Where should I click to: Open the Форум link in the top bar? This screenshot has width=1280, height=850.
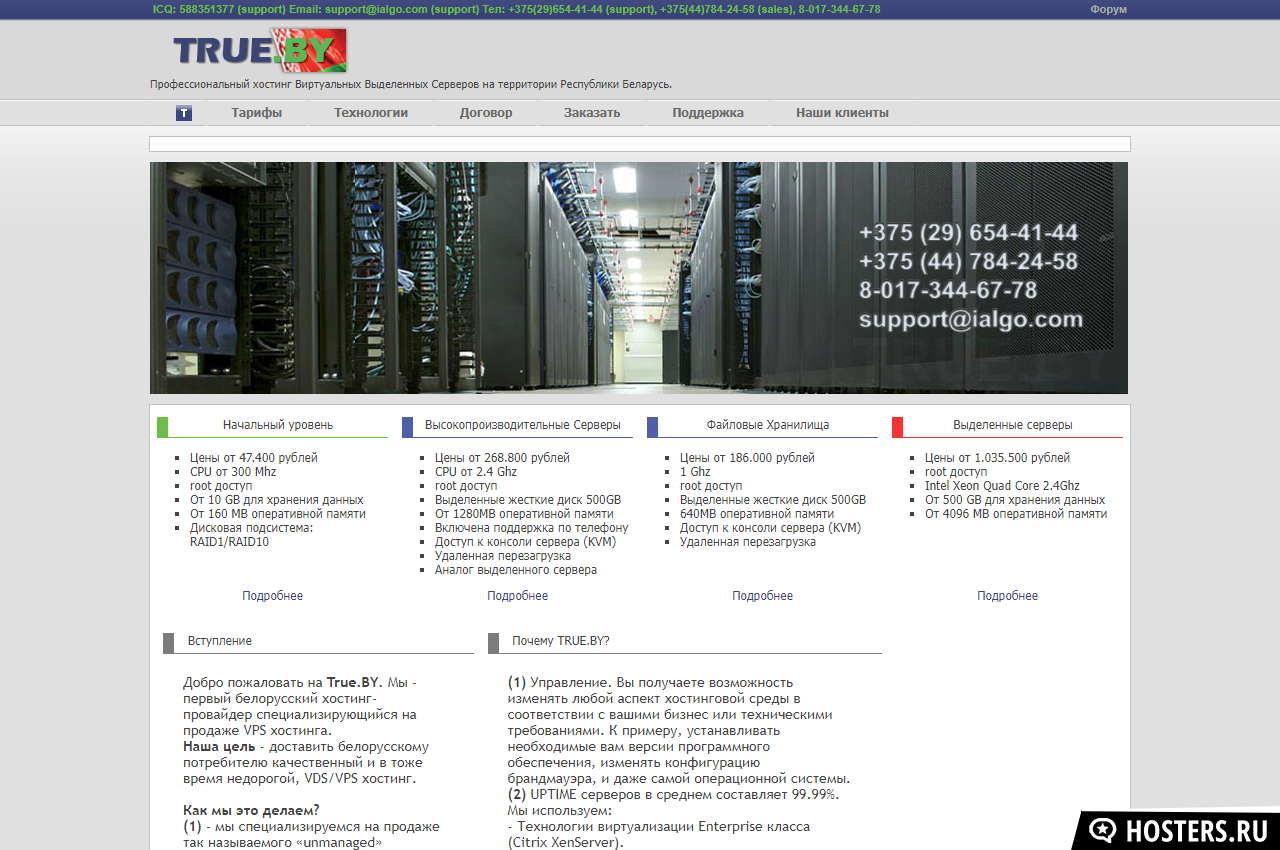point(1108,9)
